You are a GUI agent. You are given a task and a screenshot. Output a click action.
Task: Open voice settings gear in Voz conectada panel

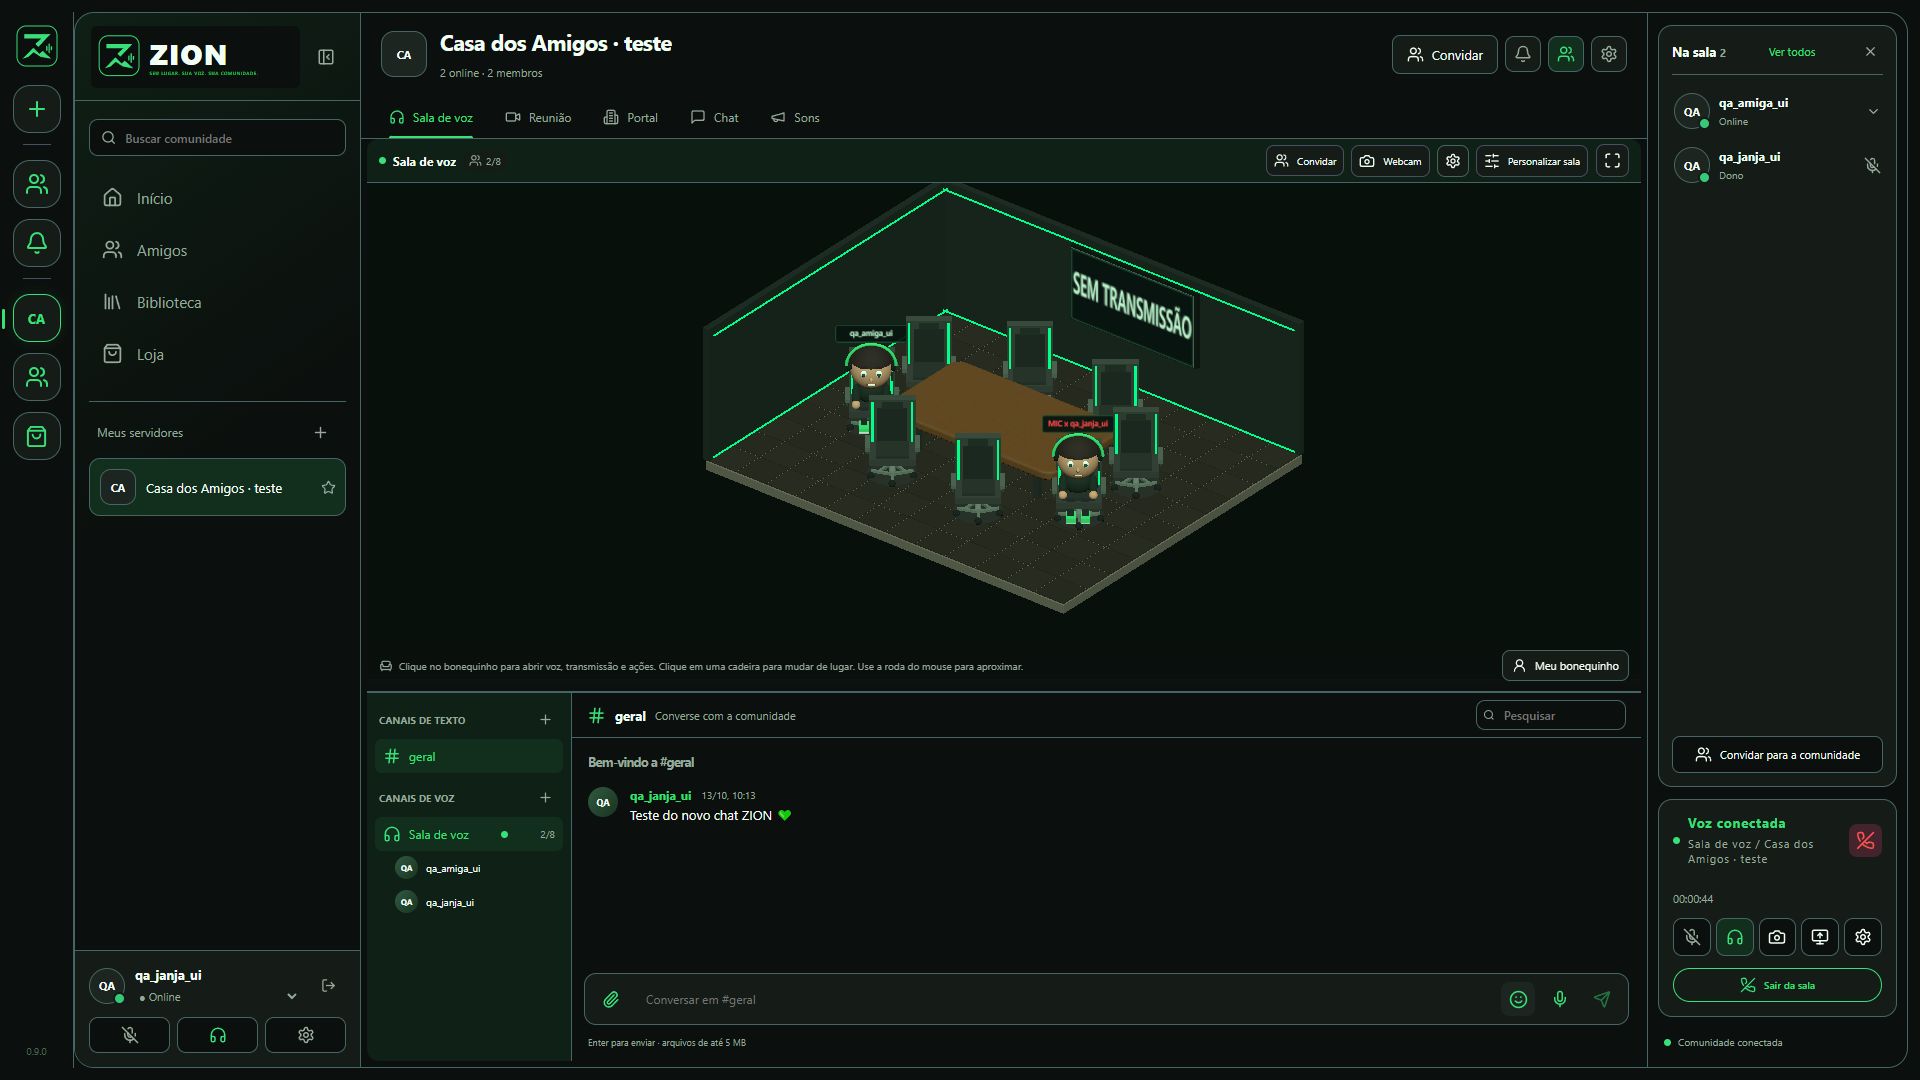click(1863, 937)
